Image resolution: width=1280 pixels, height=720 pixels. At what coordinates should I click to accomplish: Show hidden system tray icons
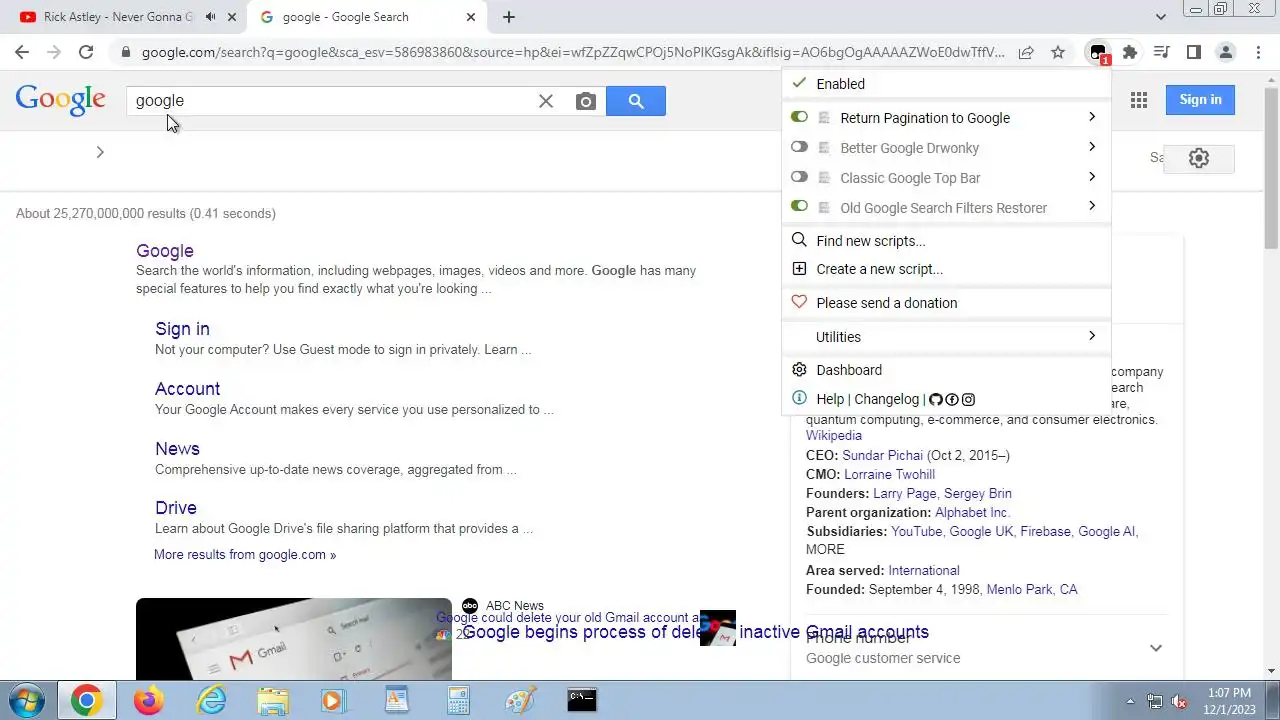[x=1131, y=701]
